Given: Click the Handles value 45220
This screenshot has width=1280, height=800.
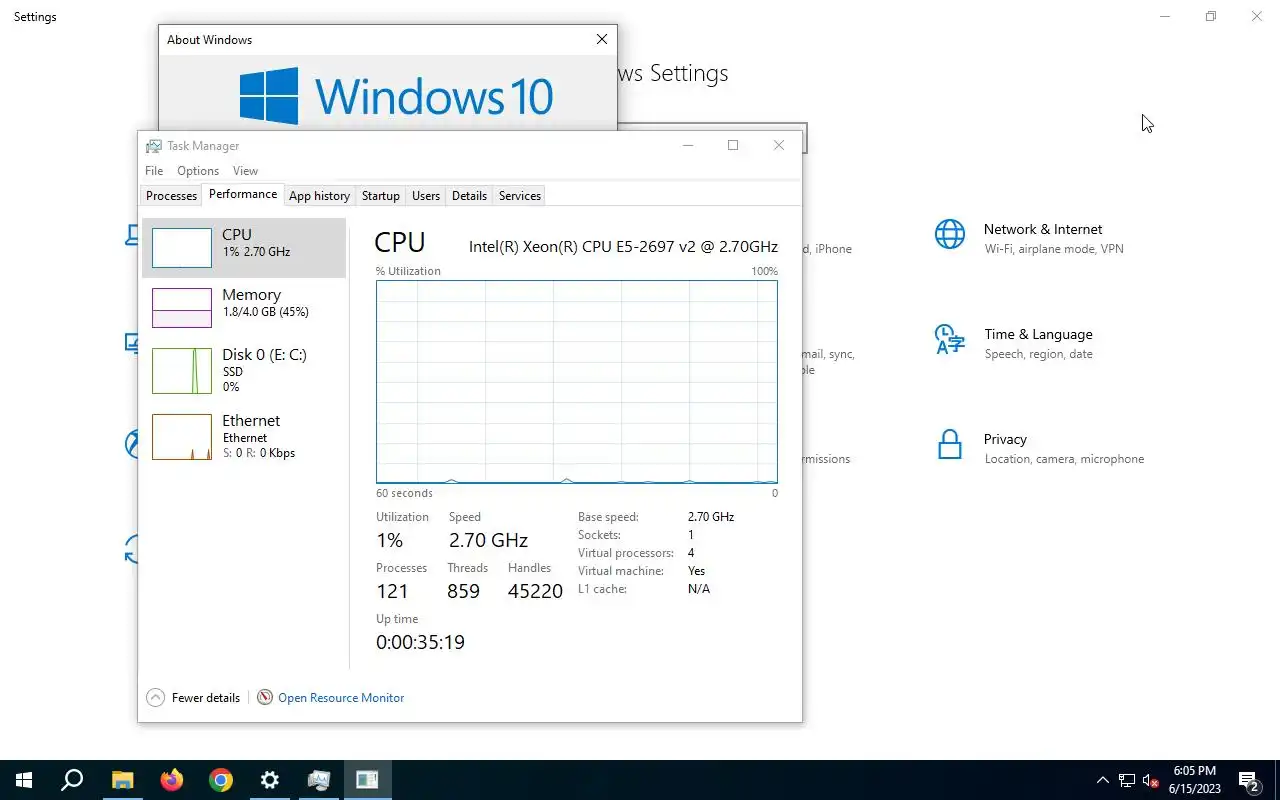Looking at the screenshot, I should tap(535, 591).
